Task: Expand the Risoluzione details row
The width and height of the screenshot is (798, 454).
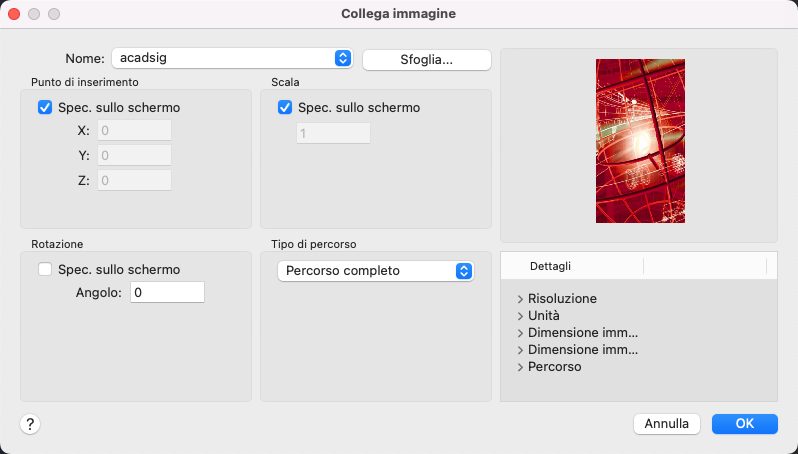Action: point(521,299)
